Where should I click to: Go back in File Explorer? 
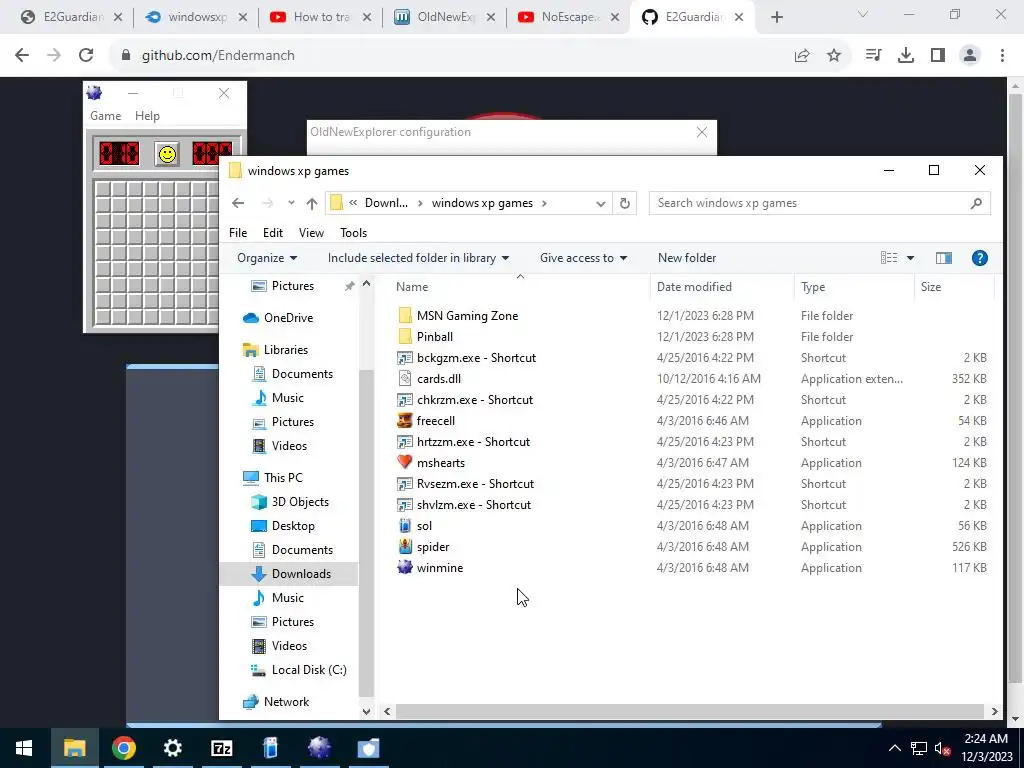pyautogui.click(x=238, y=203)
